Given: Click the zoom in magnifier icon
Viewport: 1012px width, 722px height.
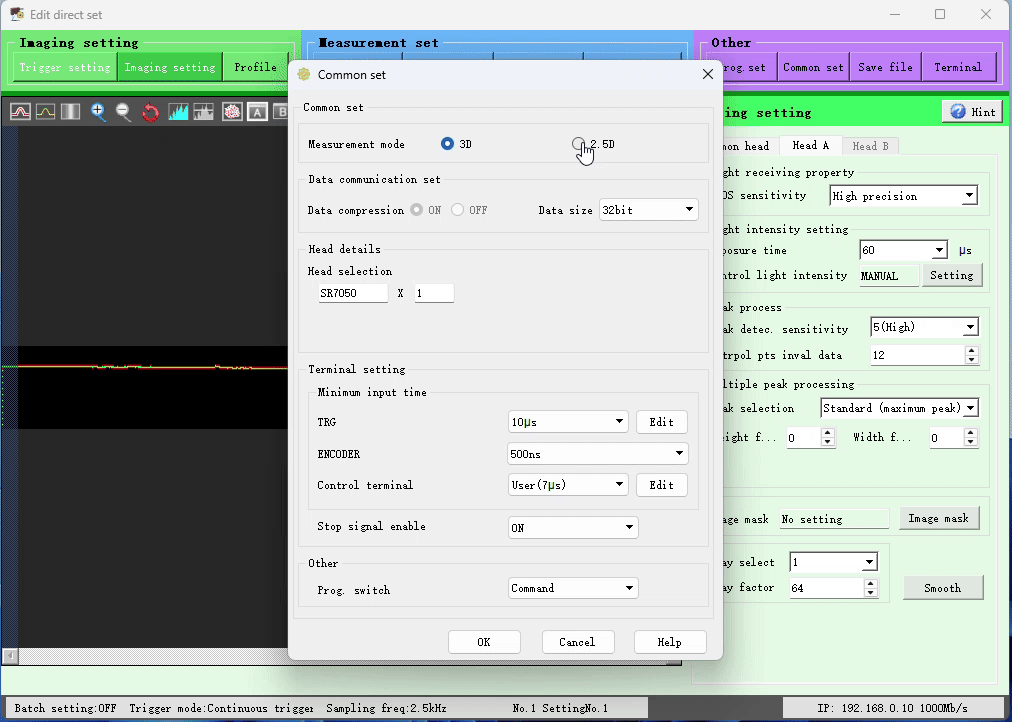Looking at the screenshot, I should [98, 112].
